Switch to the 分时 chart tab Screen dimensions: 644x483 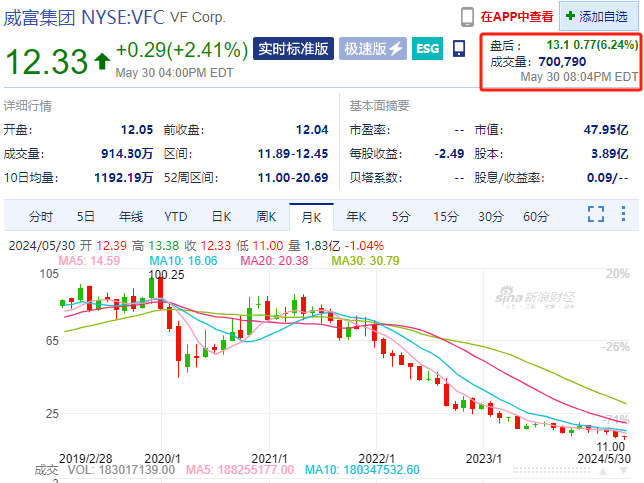pos(41,216)
